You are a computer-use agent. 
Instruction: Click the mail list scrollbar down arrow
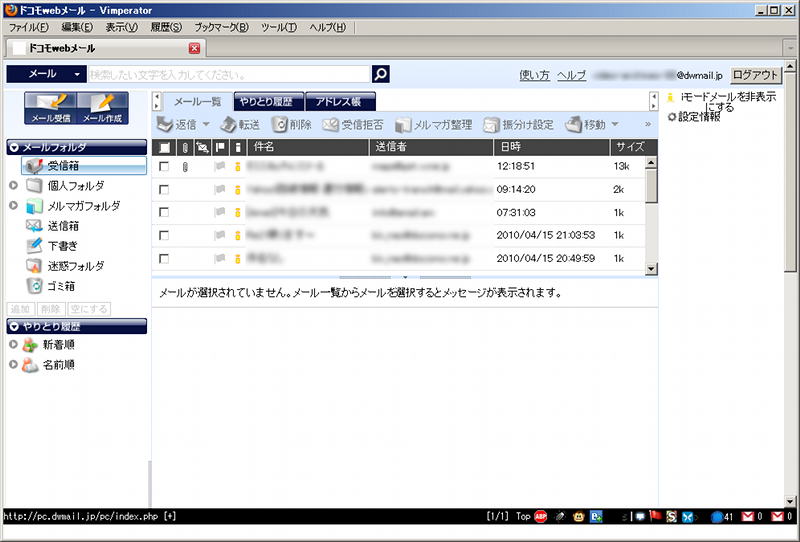tap(651, 269)
